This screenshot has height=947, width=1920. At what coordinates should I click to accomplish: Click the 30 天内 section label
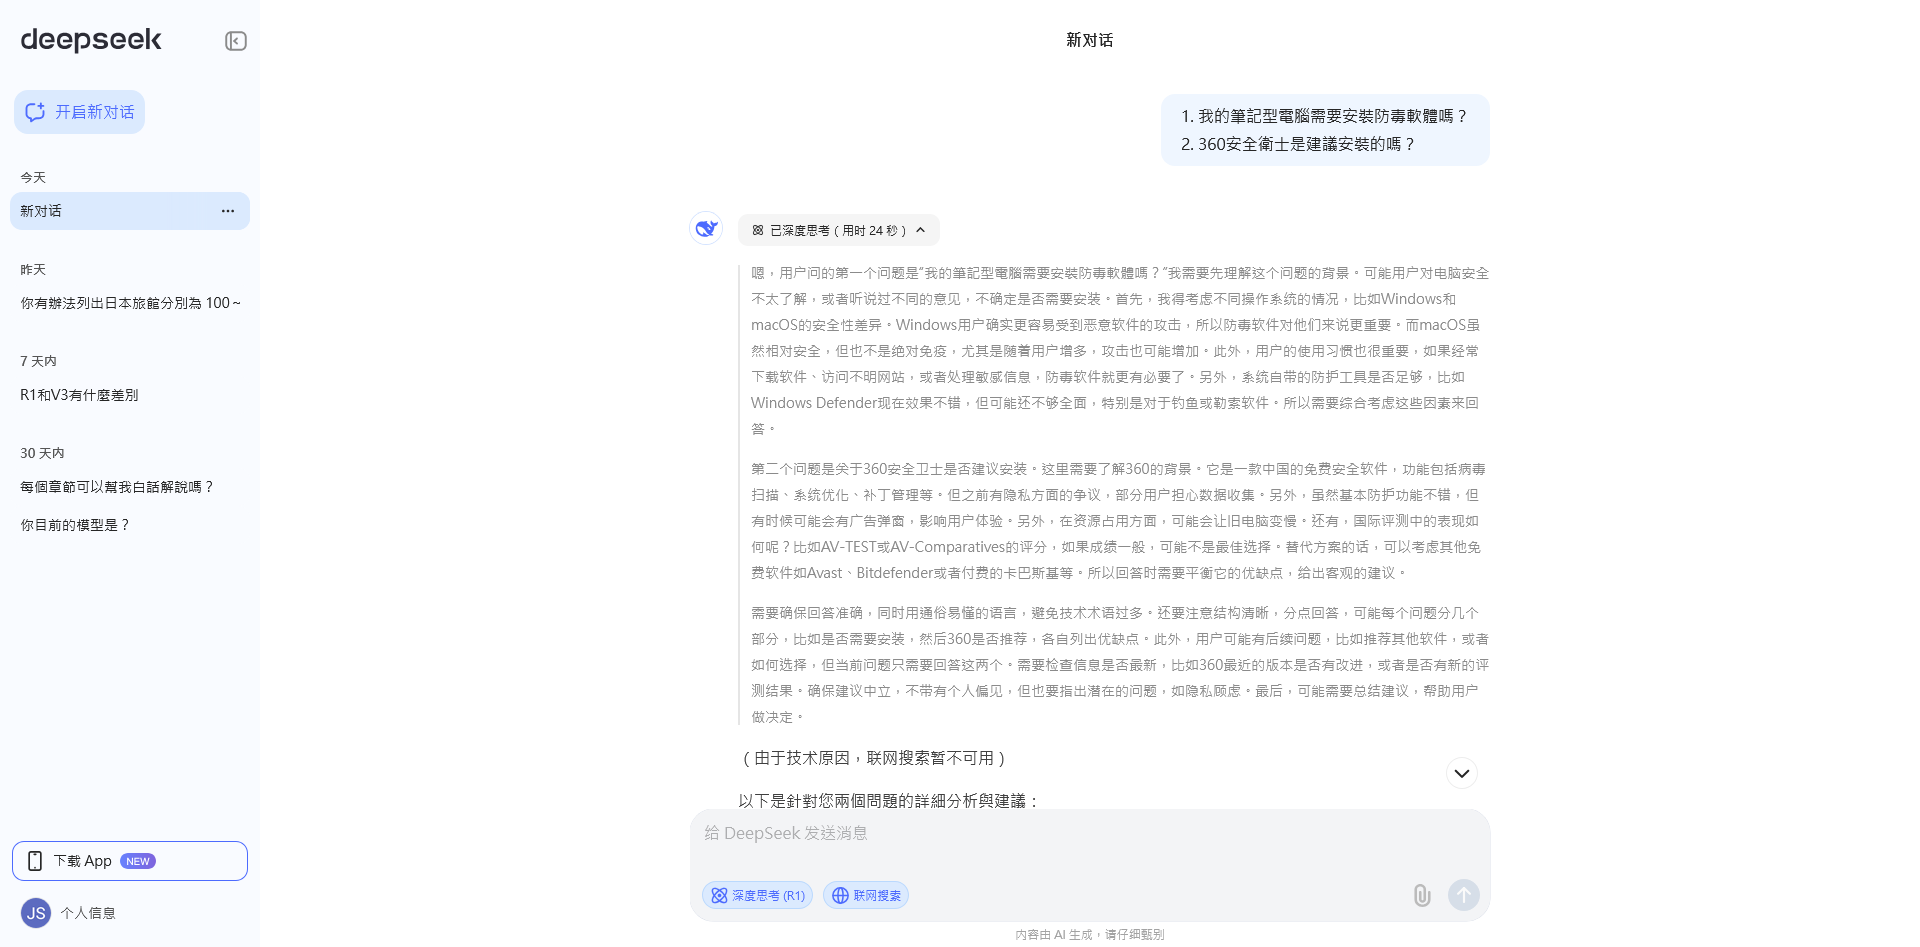pyautogui.click(x=42, y=453)
